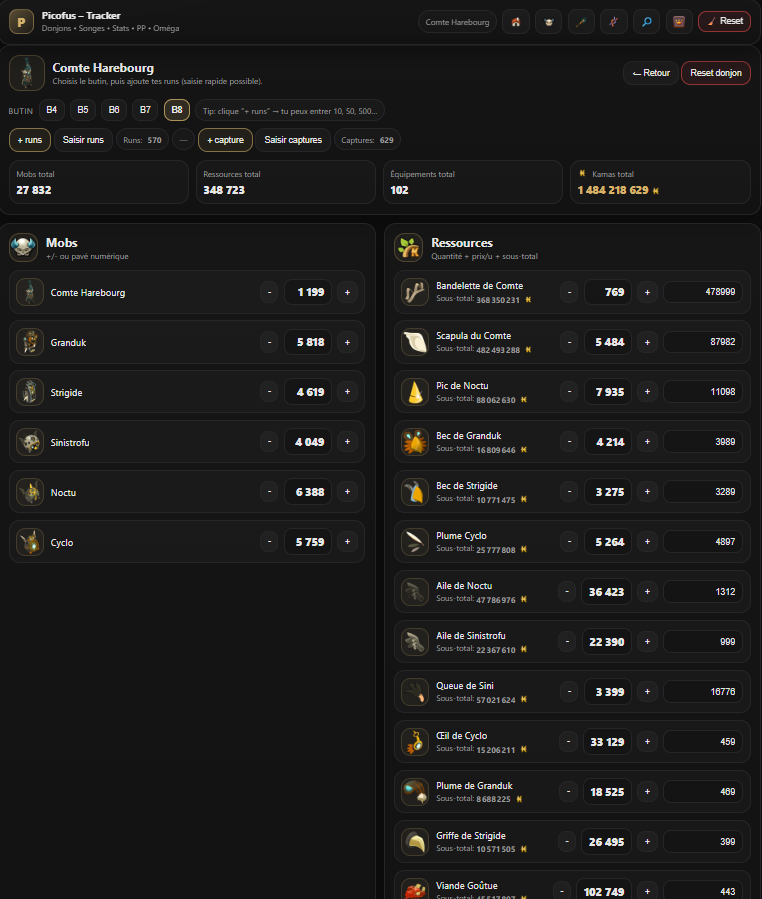Increase Strigide mob count

[x=347, y=392]
